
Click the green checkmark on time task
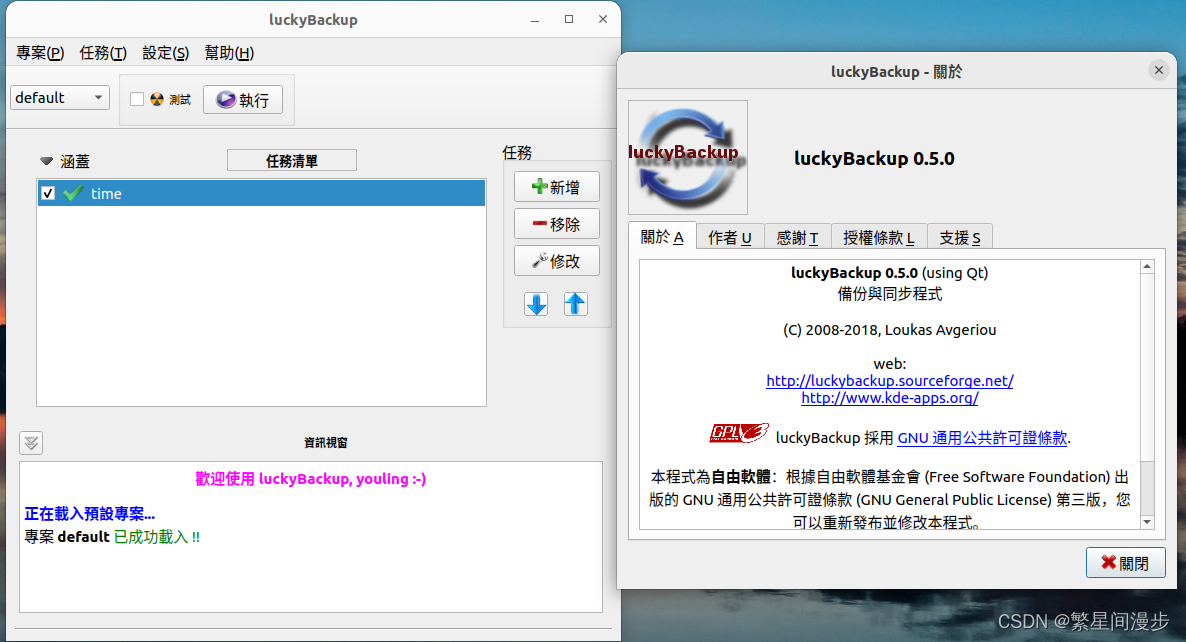73,194
